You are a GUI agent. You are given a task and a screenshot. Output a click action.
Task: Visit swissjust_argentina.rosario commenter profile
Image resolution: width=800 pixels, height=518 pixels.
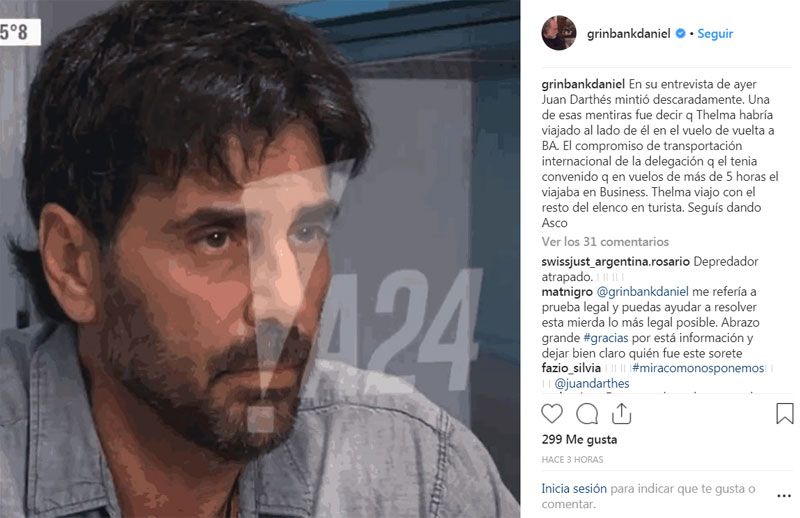click(x=615, y=261)
